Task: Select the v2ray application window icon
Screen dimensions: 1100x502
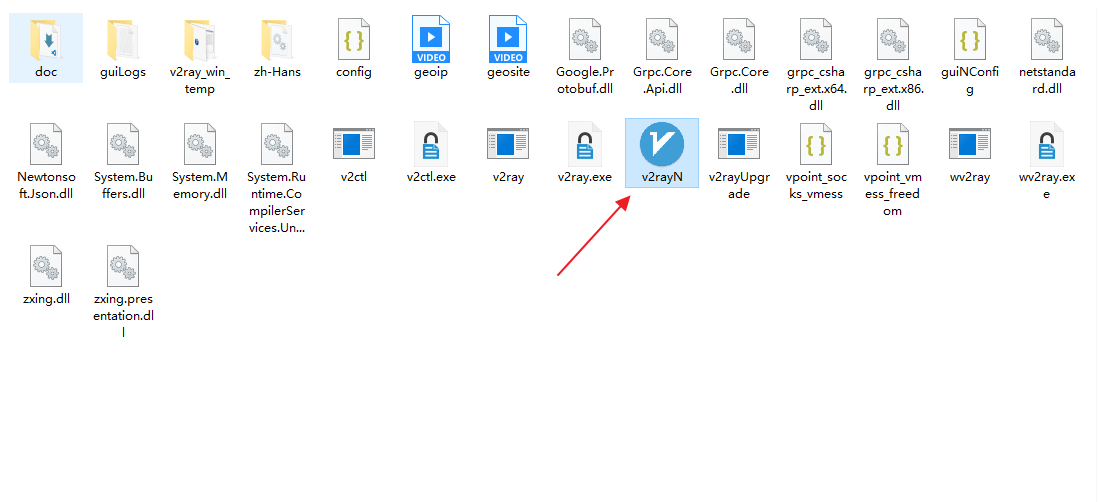Action: point(508,144)
